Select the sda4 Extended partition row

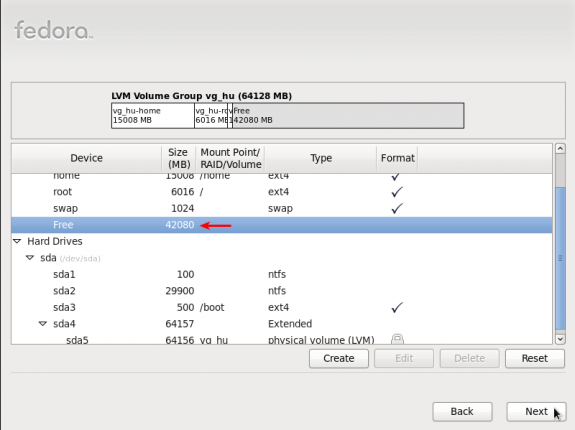tap(282, 324)
